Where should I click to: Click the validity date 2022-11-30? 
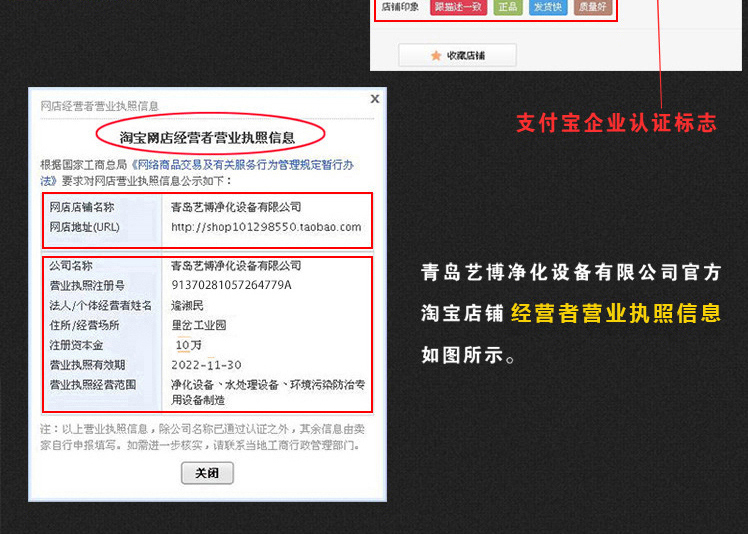(x=207, y=365)
